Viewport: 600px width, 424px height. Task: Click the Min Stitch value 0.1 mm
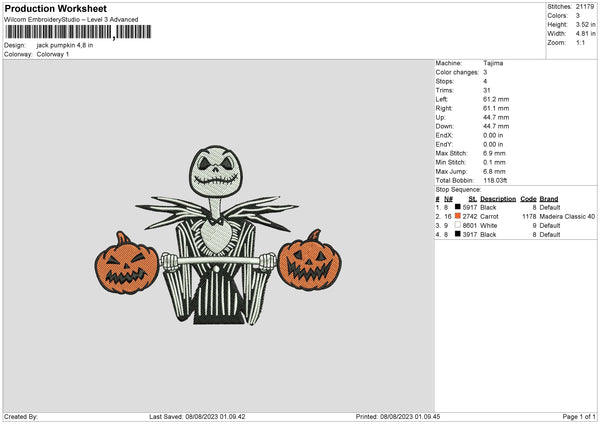494,162
